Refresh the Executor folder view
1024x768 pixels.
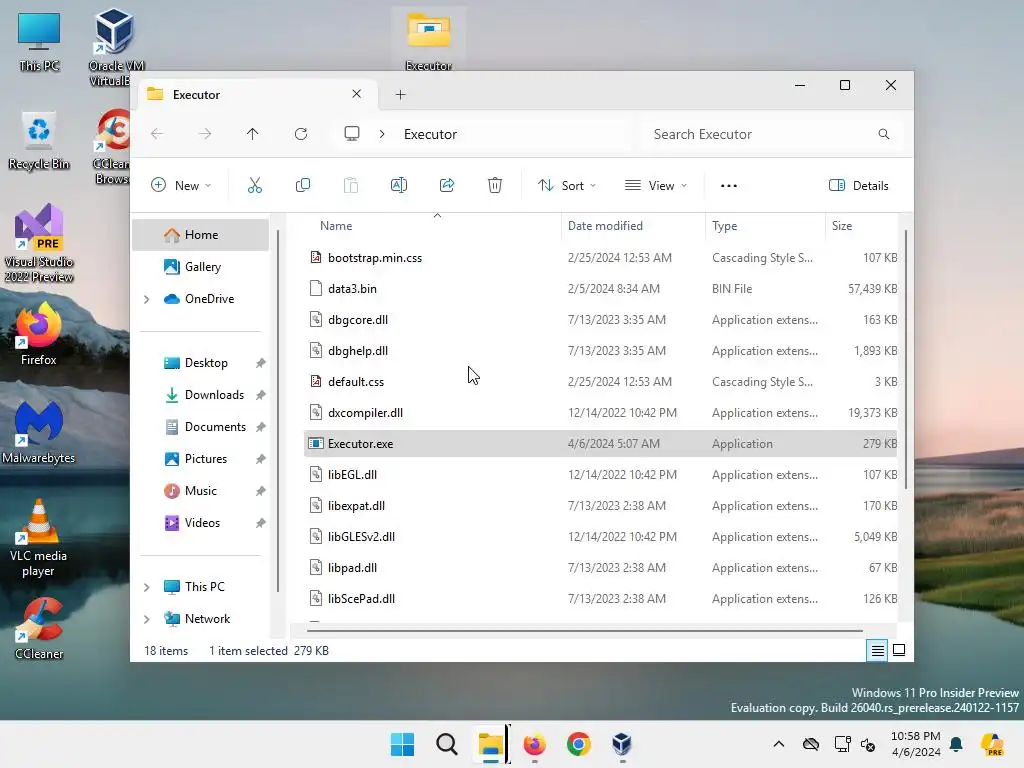coord(301,134)
